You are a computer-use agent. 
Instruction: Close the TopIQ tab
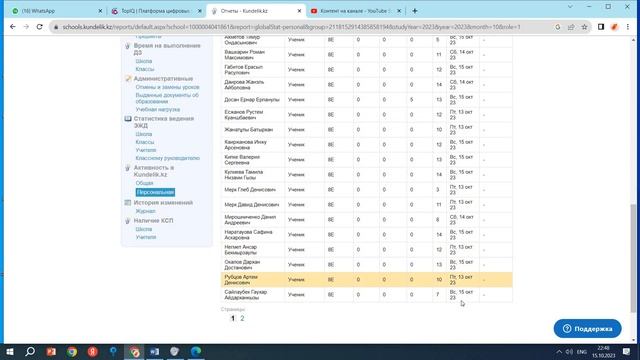pyautogui.click(x=200, y=11)
